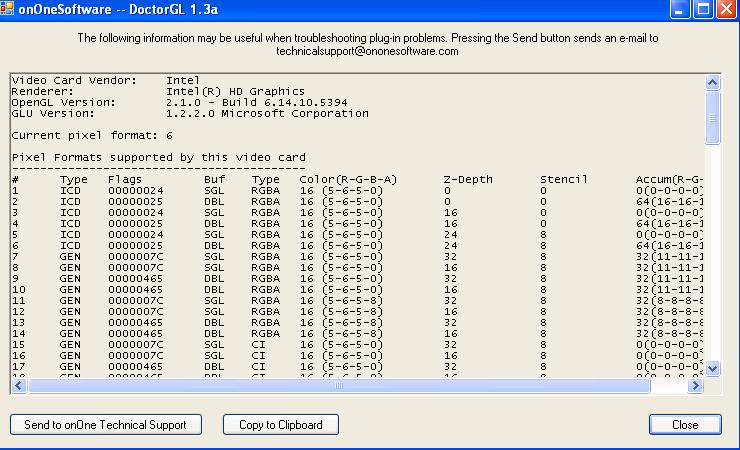
Task: Click the technicalsupport@ononesoftware.com email text
Action: coord(368,51)
